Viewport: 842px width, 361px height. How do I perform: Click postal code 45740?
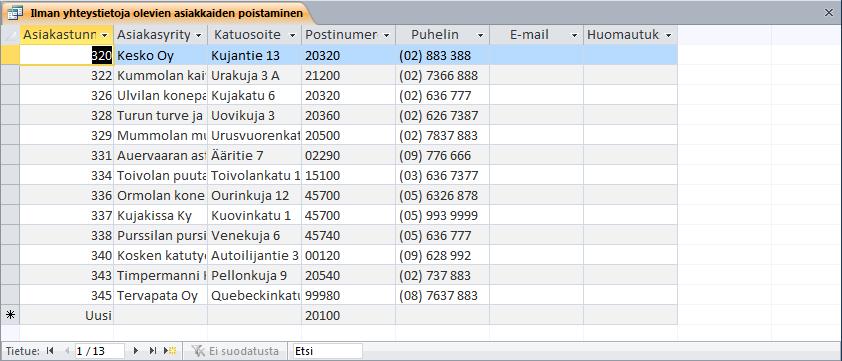[349, 235]
